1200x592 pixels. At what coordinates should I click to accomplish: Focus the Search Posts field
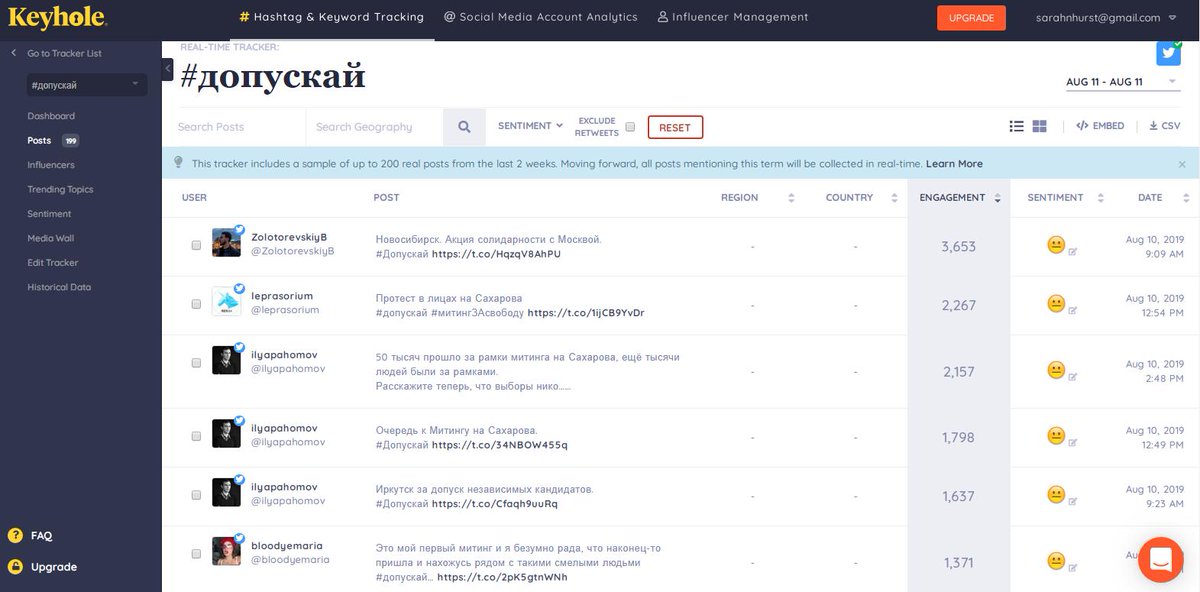click(x=234, y=127)
